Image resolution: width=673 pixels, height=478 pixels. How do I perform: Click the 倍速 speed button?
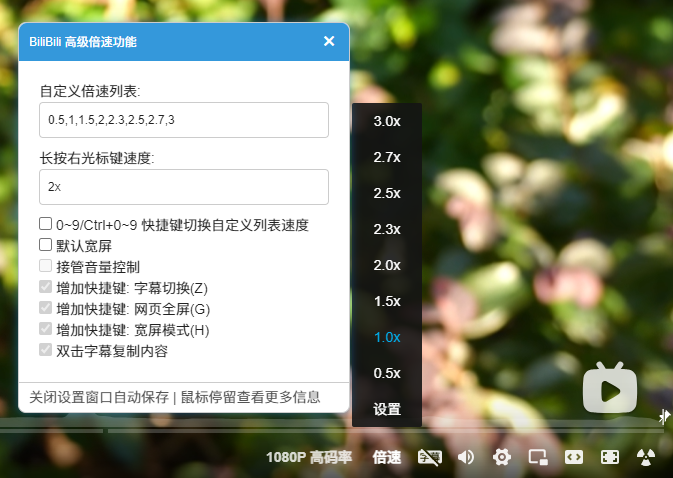click(387, 457)
